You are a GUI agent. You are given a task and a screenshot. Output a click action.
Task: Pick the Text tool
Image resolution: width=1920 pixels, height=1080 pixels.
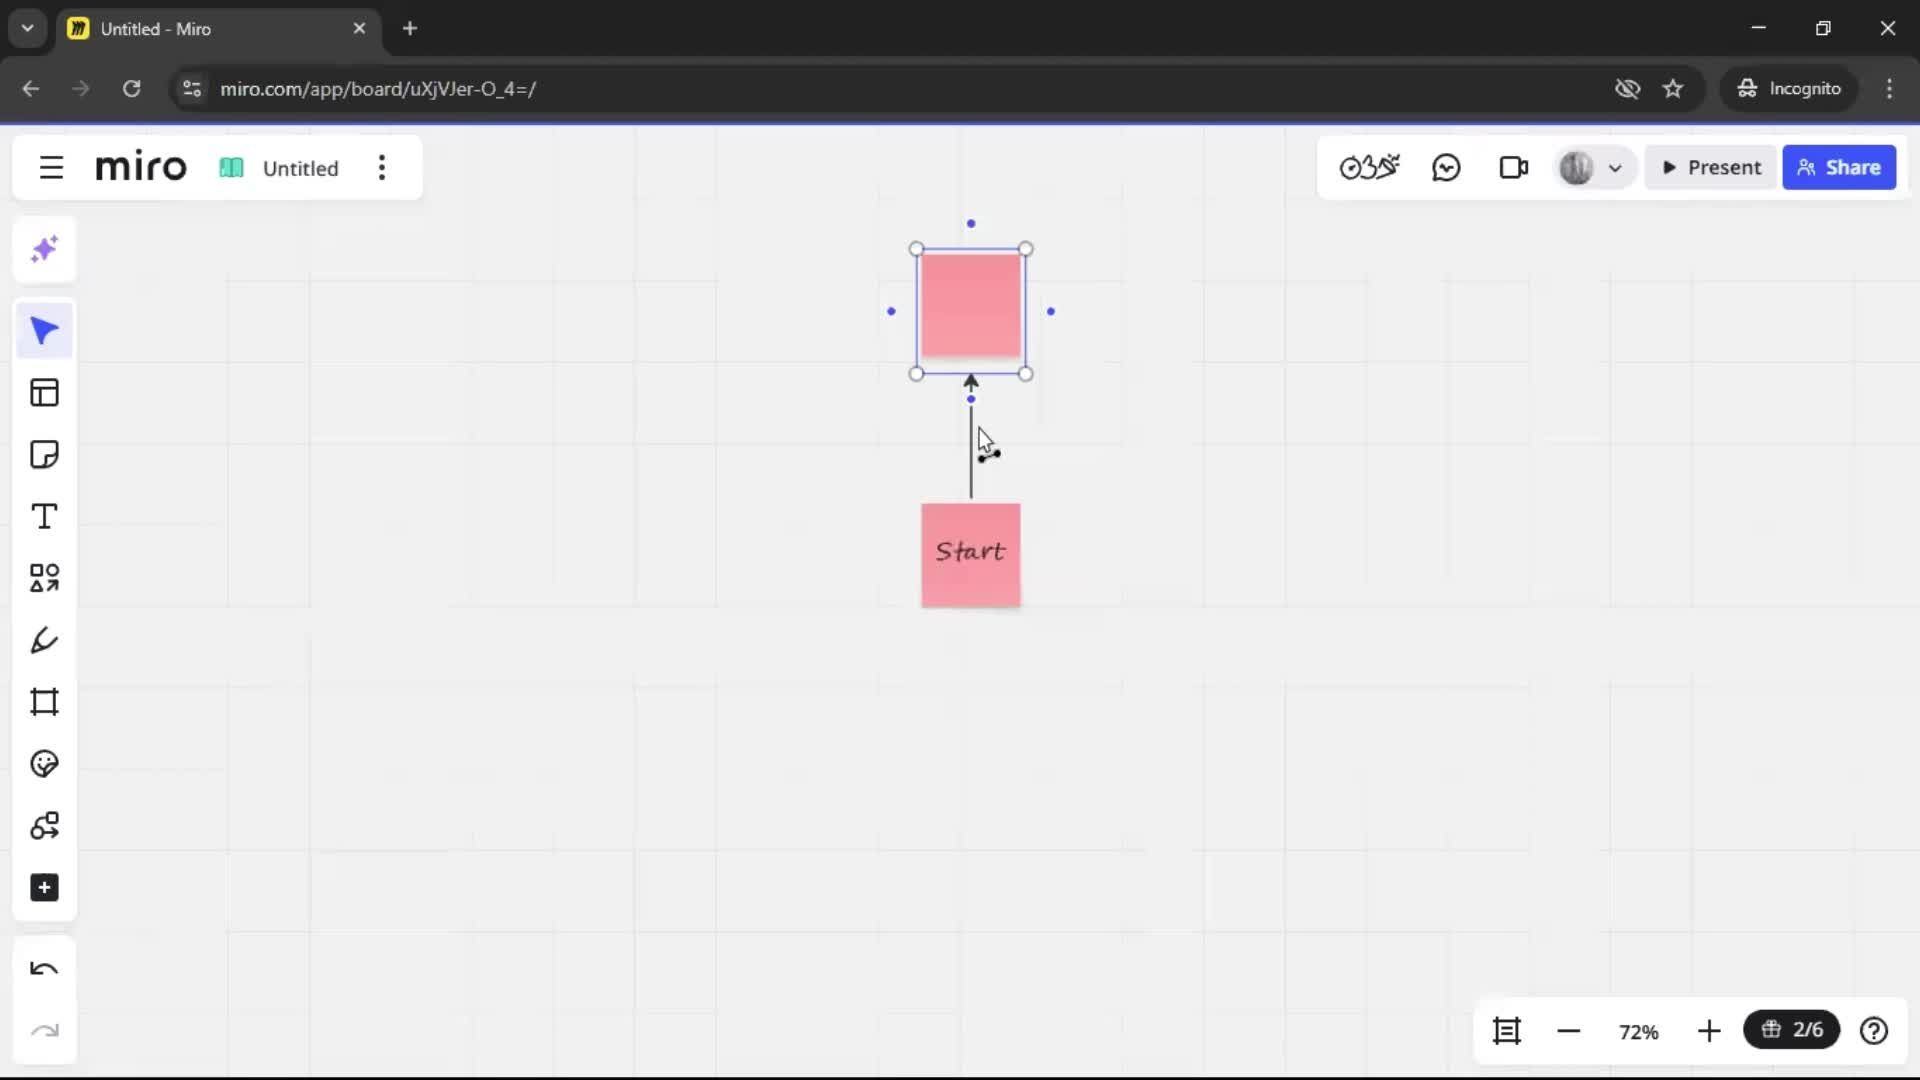(44, 517)
